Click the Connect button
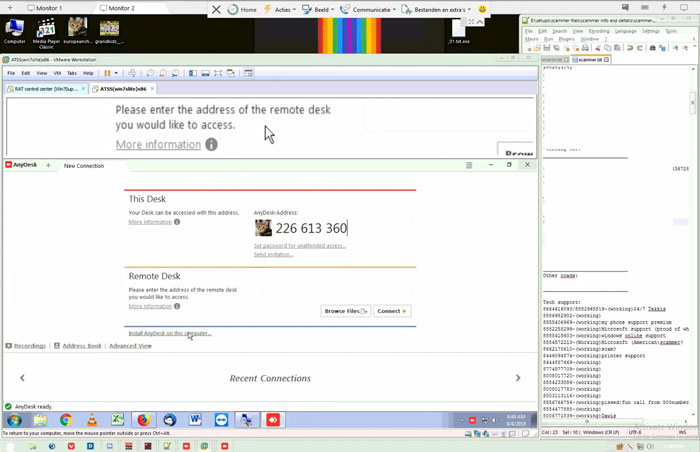 coord(392,311)
